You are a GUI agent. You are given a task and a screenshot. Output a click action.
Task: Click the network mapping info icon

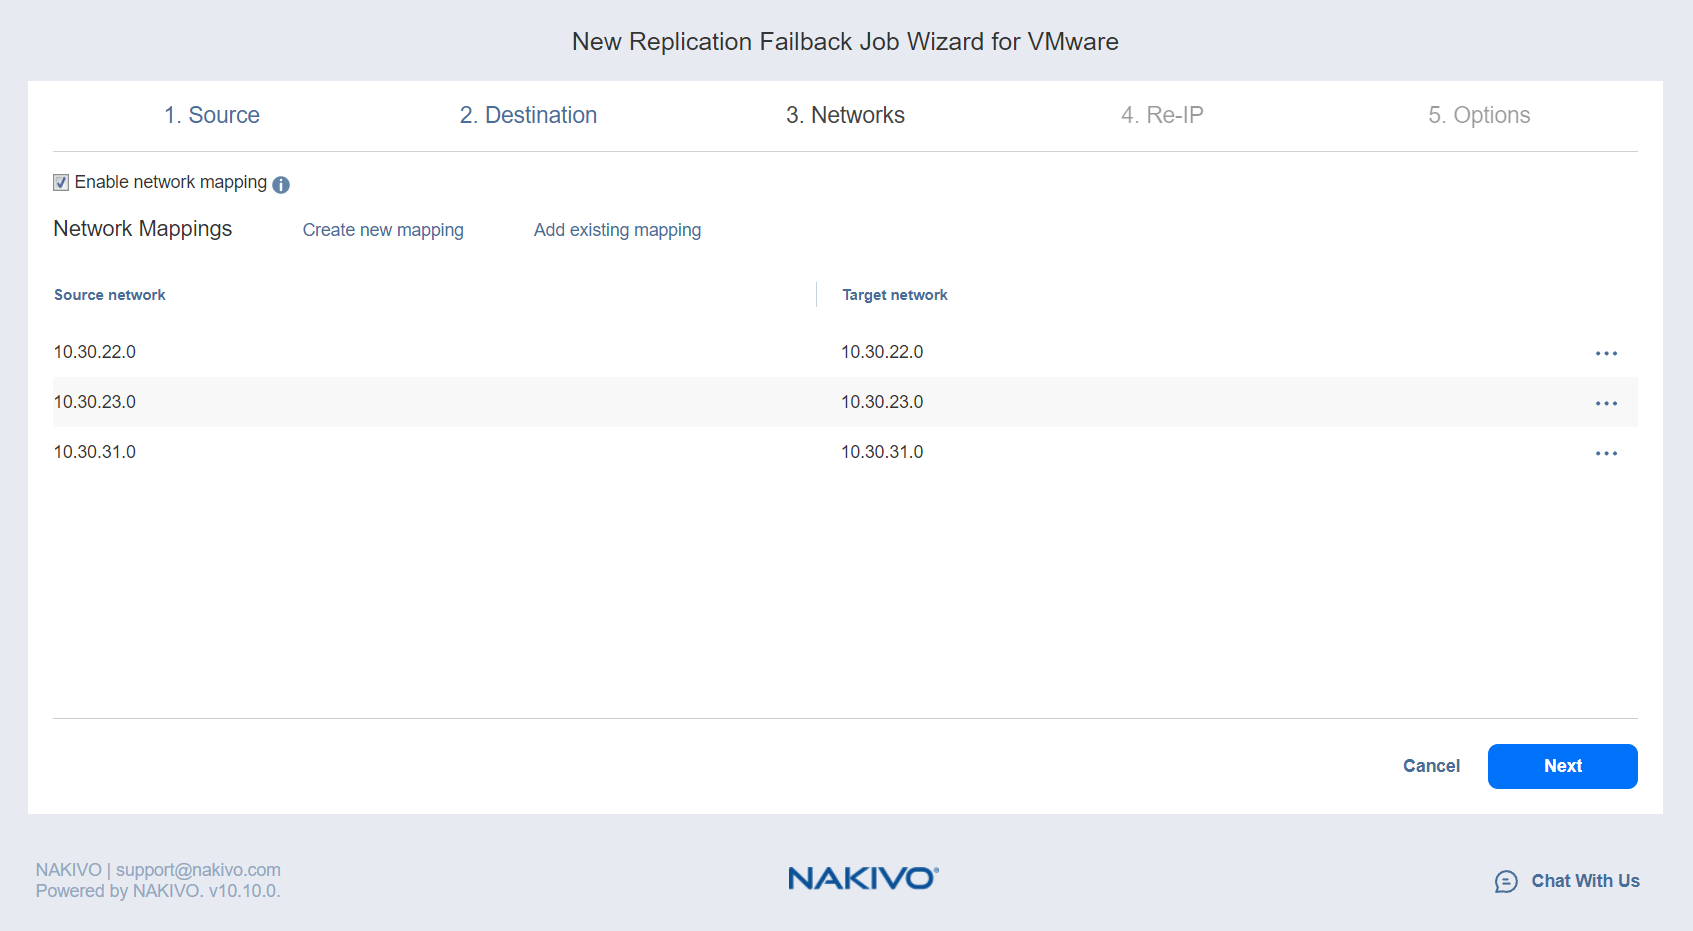(281, 184)
